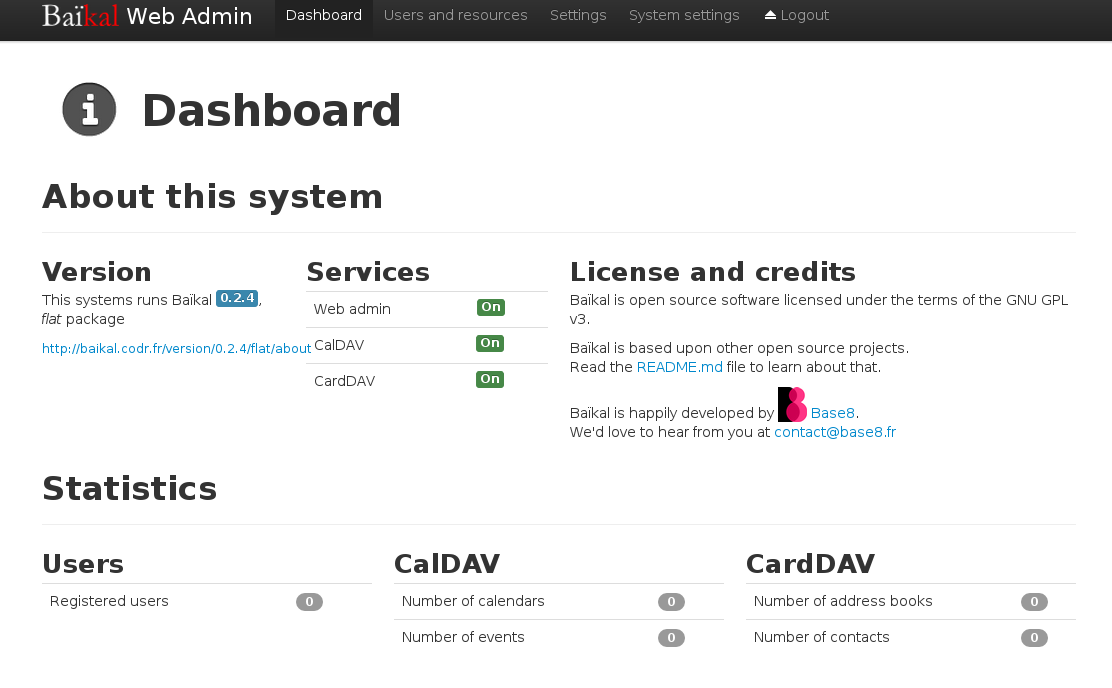The width and height of the screenshot is (1112, 688).
Task: Open the Settings menu item
Action: click(578, 15)
